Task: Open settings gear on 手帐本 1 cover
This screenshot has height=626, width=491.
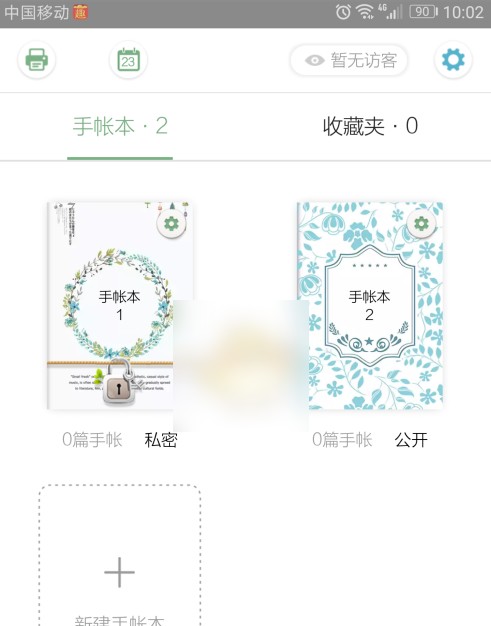Action: [172, 224]
